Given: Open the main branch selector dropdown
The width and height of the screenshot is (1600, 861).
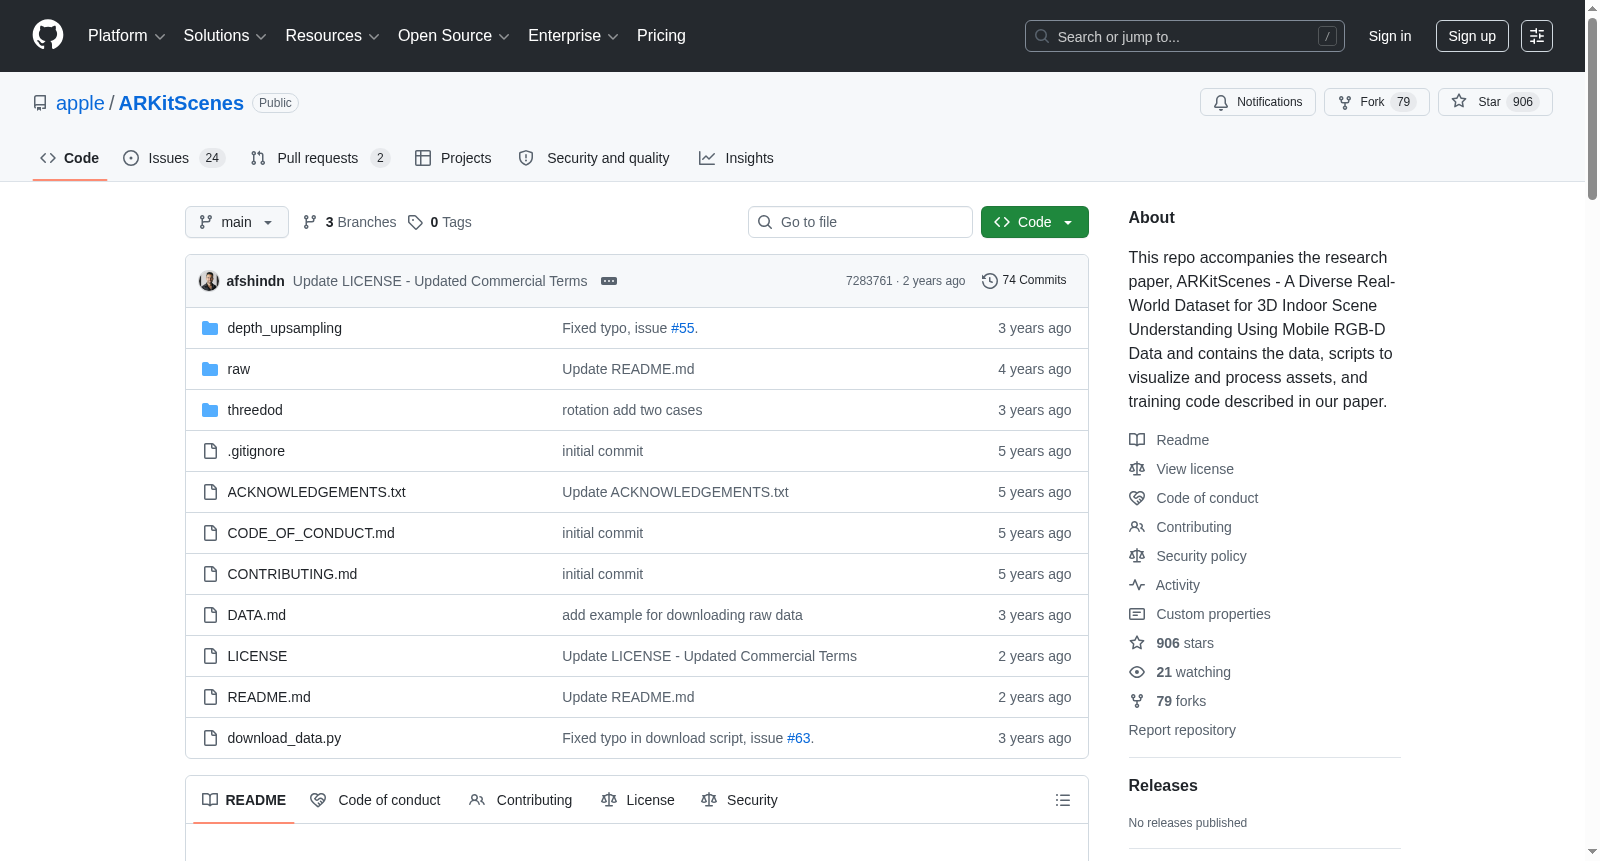Looking at the screenshot, I should pos(237,222).
